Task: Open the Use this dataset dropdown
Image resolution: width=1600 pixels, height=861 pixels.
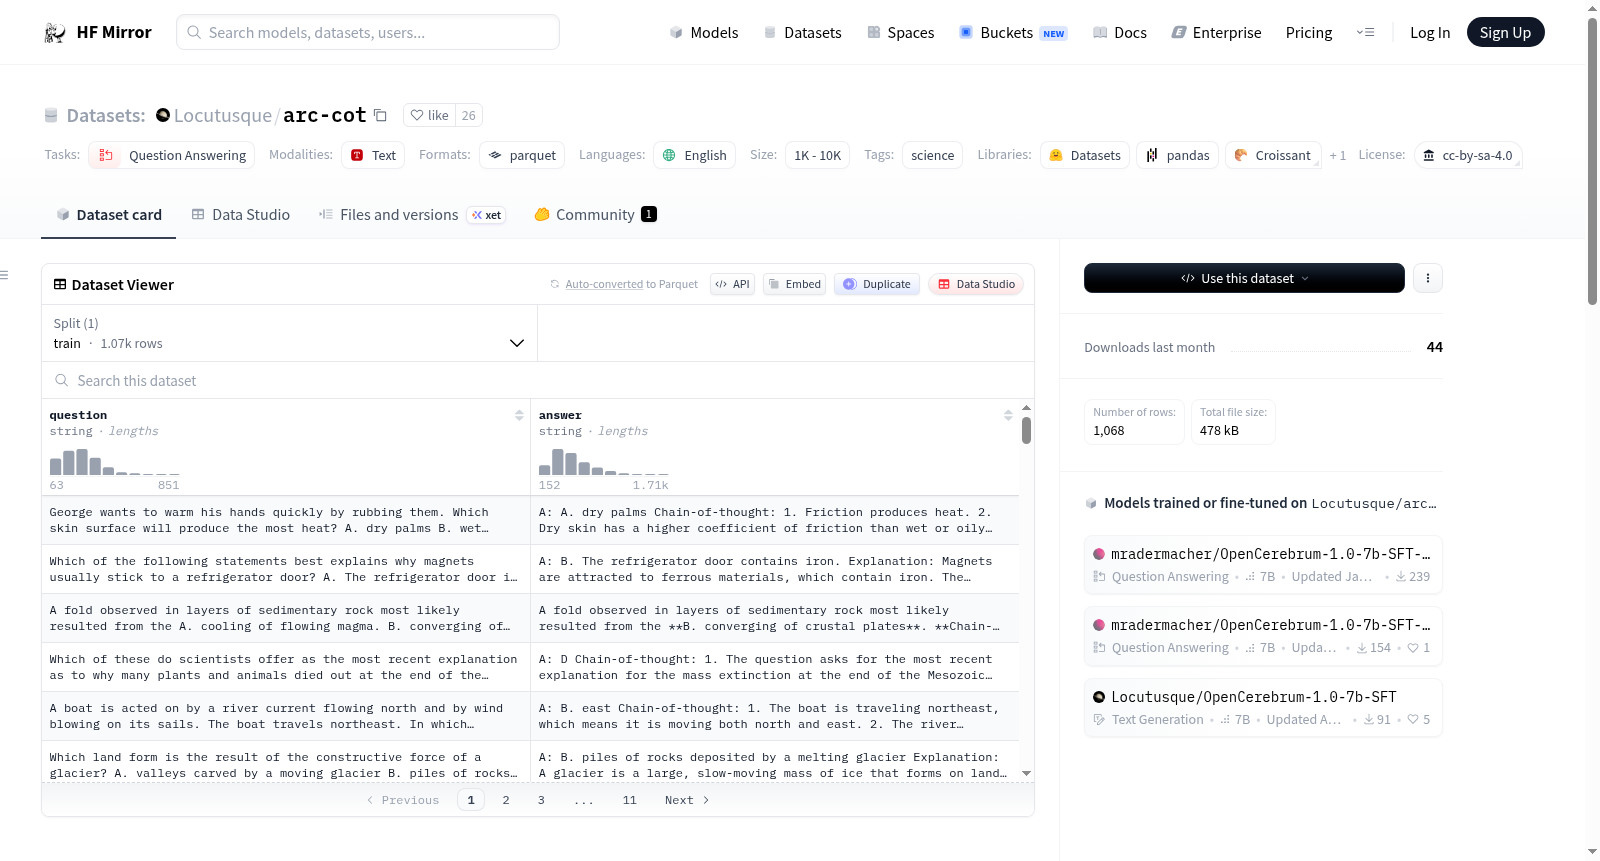Action: 1244,278
